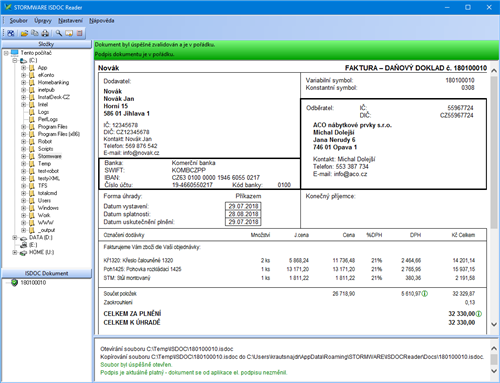Click the WWW folder icon
The height and width of the screenshot is (383, 500).
tap(32, 223)
